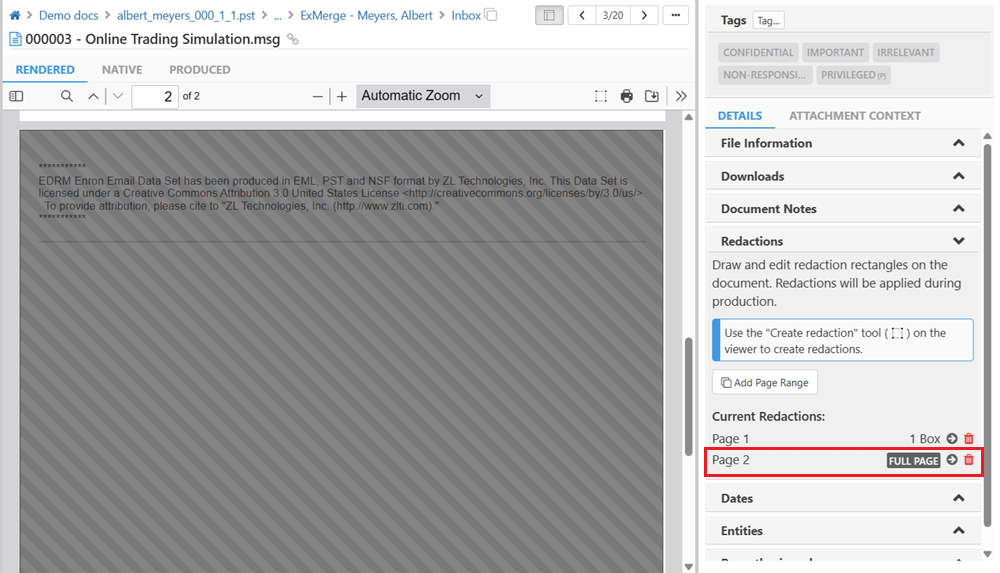Click the Tag... input field
The width and height of the screenshot is (1000, 573).
coord(768,20)
